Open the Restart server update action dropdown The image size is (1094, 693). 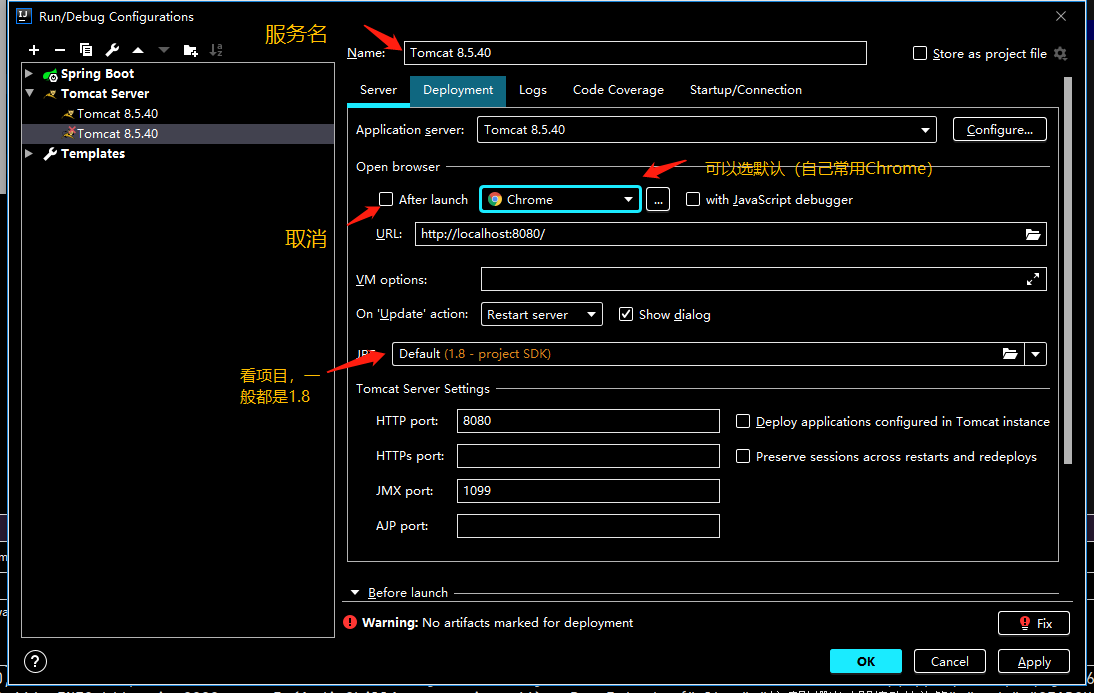click(541, 314)
